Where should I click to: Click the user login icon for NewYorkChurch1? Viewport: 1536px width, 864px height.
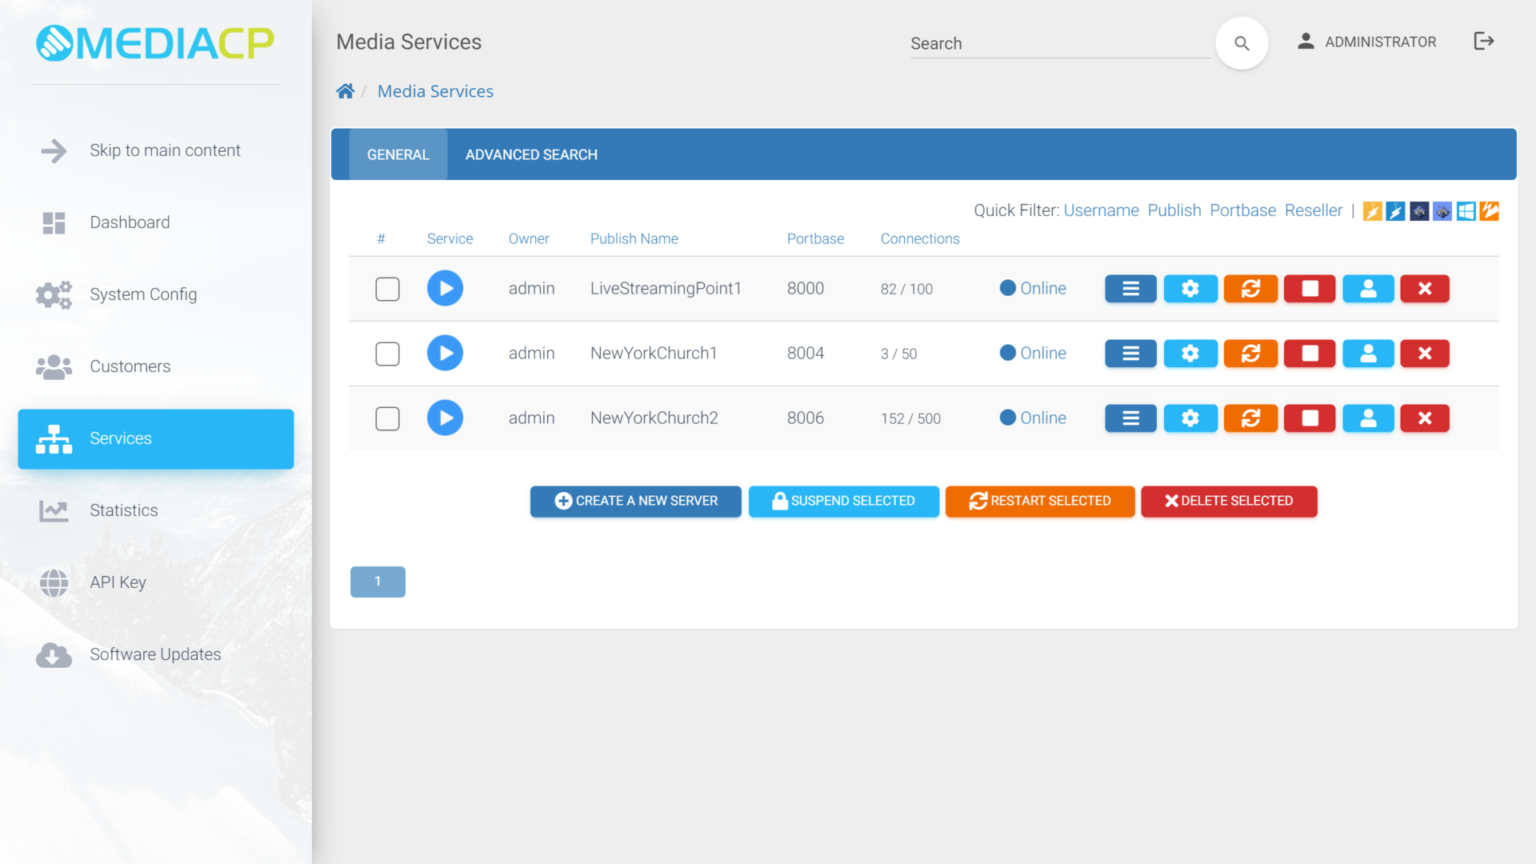point(1368,353)
